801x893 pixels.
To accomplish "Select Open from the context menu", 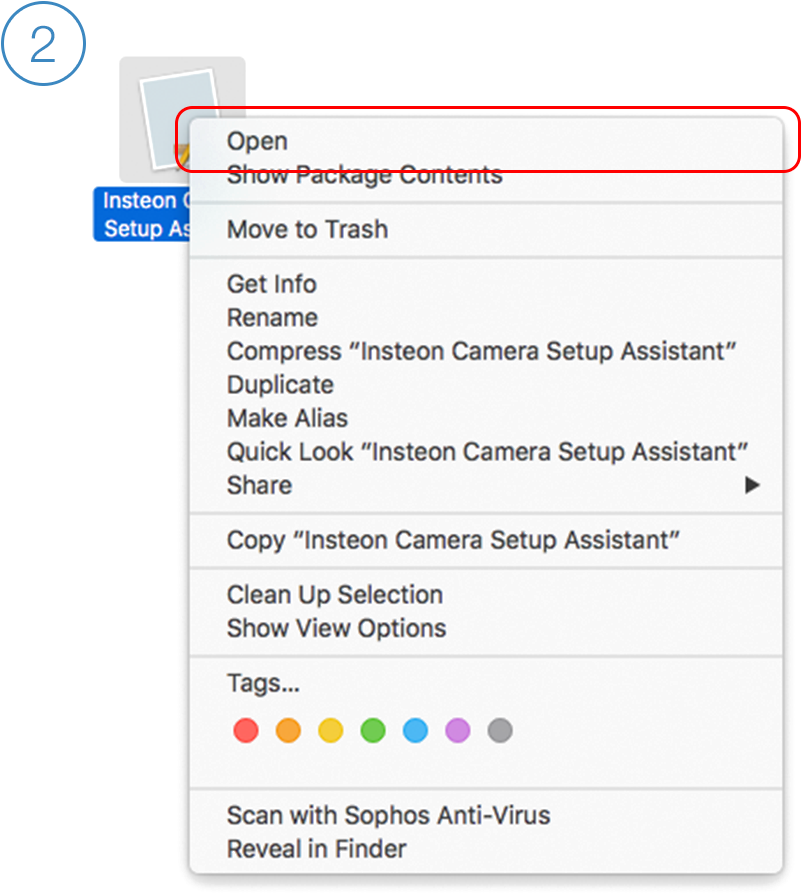I will point(258,141).
